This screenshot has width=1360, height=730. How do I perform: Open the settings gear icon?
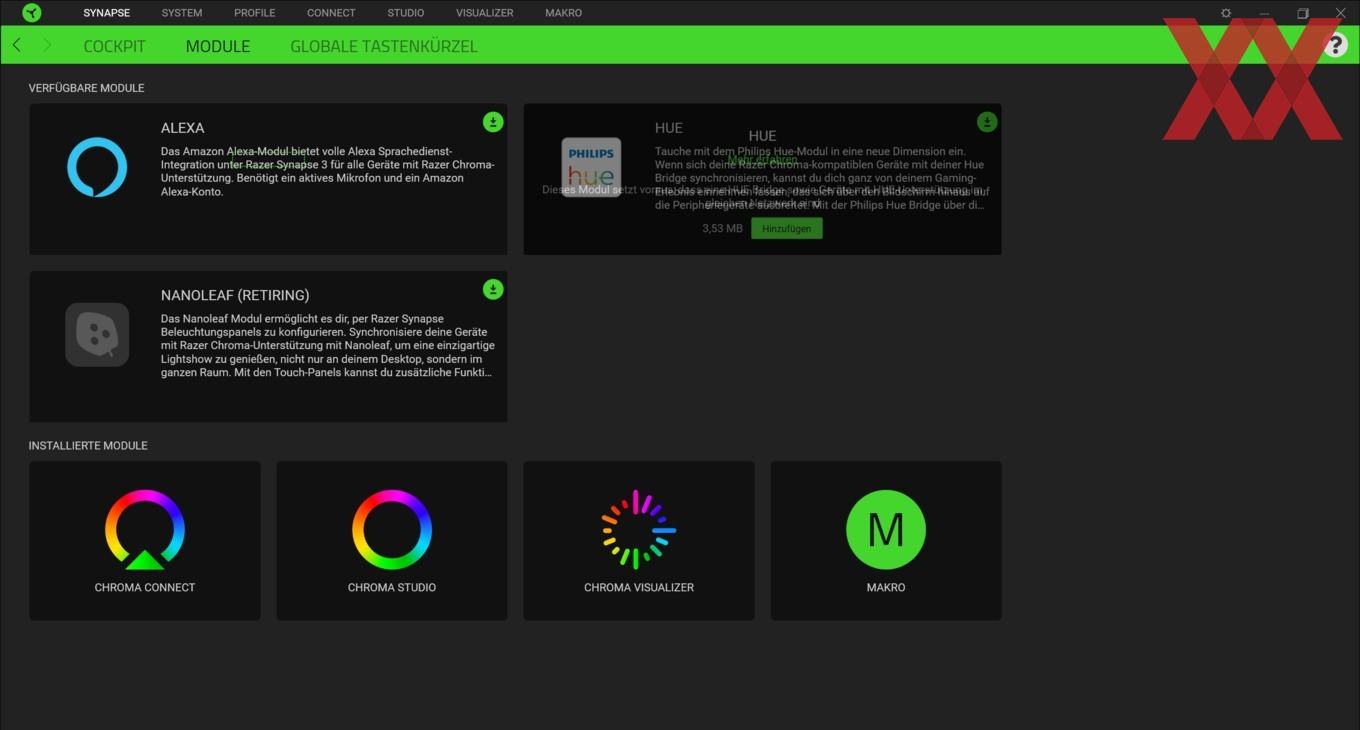coord(1226,13)
